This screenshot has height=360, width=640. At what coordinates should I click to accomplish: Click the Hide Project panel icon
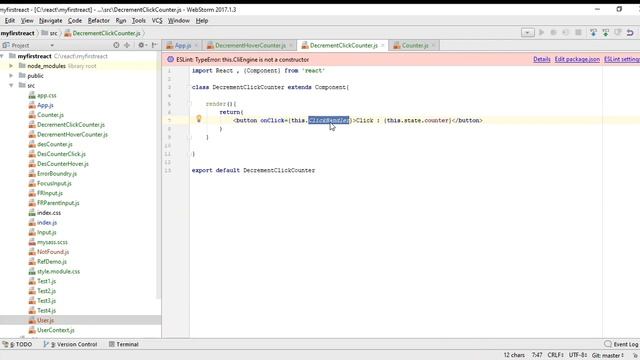pyautogui.click(x=155, y=45)
